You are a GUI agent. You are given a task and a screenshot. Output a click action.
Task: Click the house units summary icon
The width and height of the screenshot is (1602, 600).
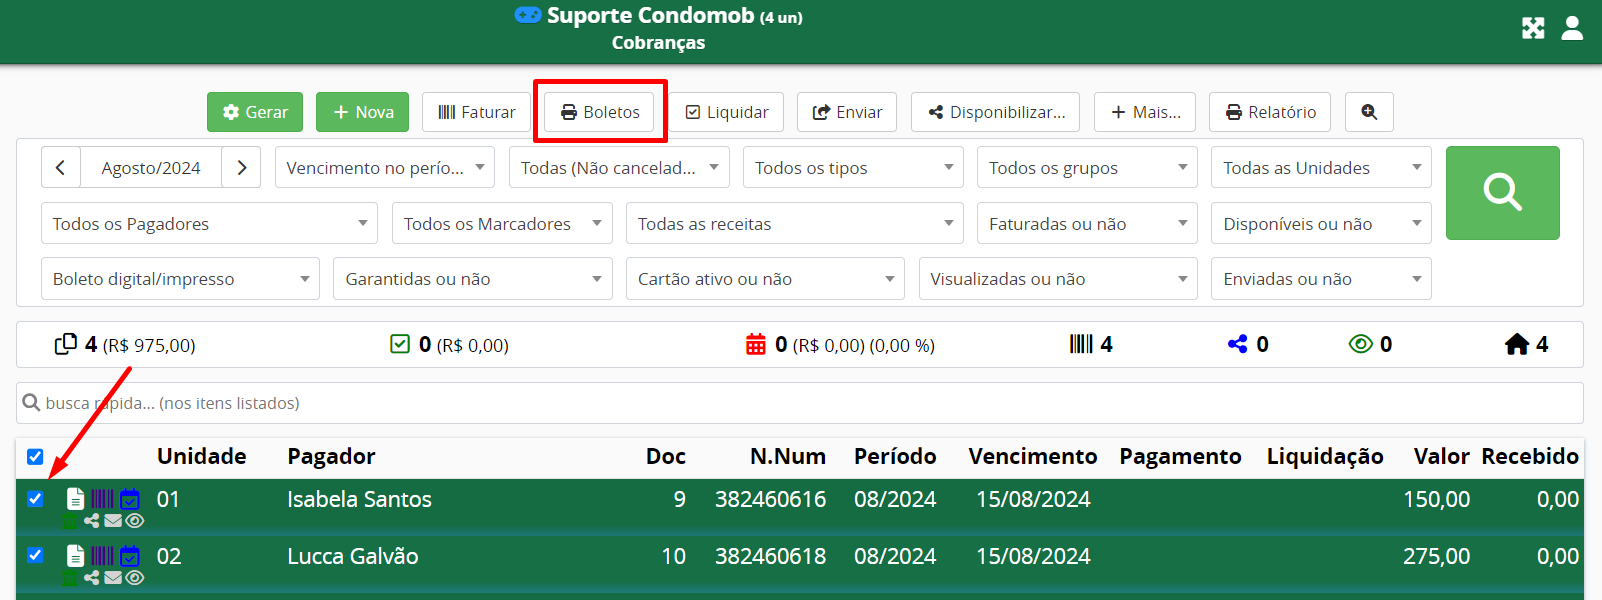click(x=1517, y=344)
